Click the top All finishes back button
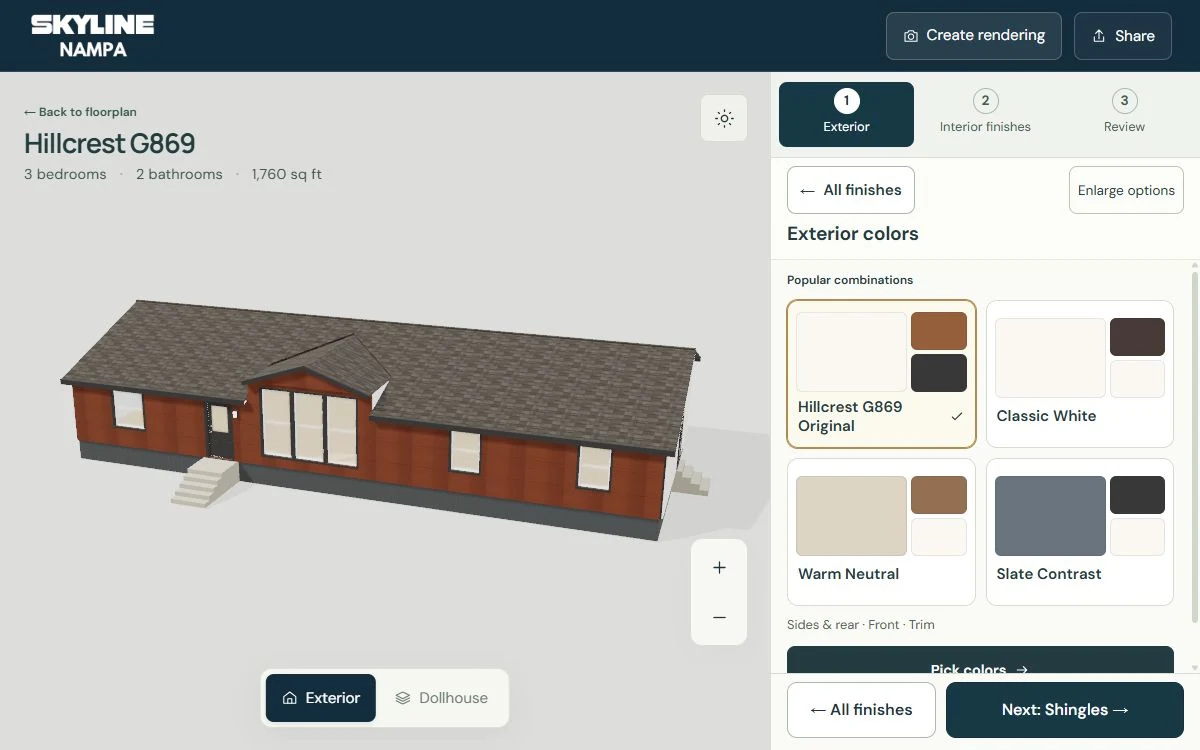1200x750 pixels. (851, 190)
